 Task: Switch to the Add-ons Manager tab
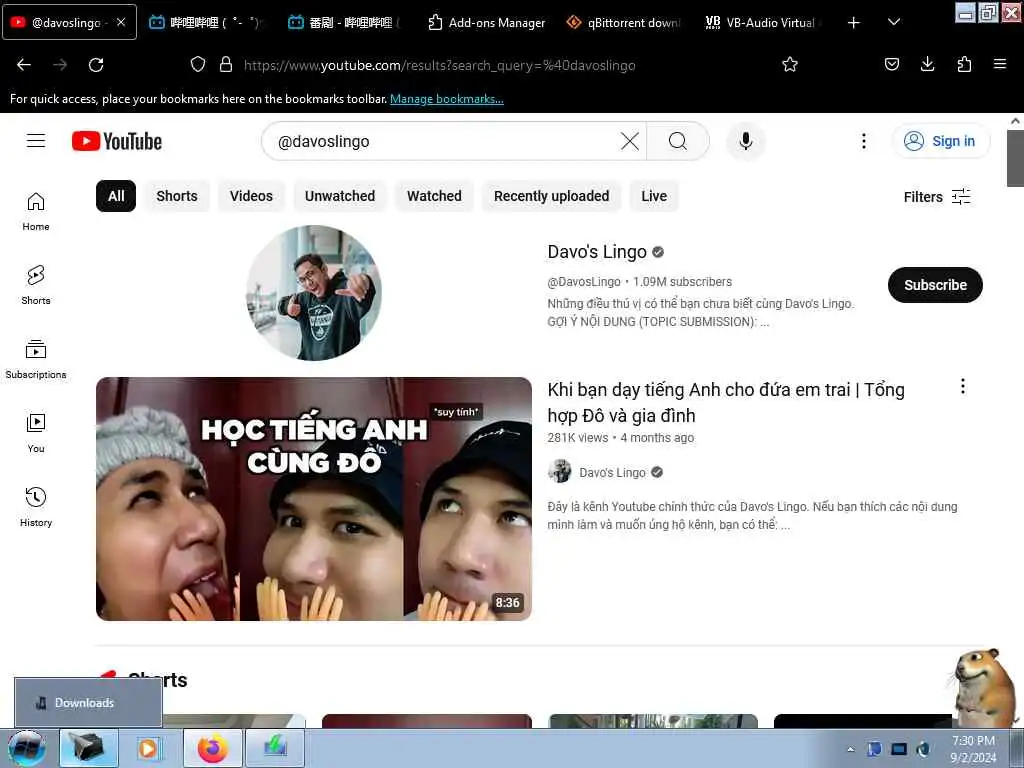pyautogui.click(x=486, y=23)
